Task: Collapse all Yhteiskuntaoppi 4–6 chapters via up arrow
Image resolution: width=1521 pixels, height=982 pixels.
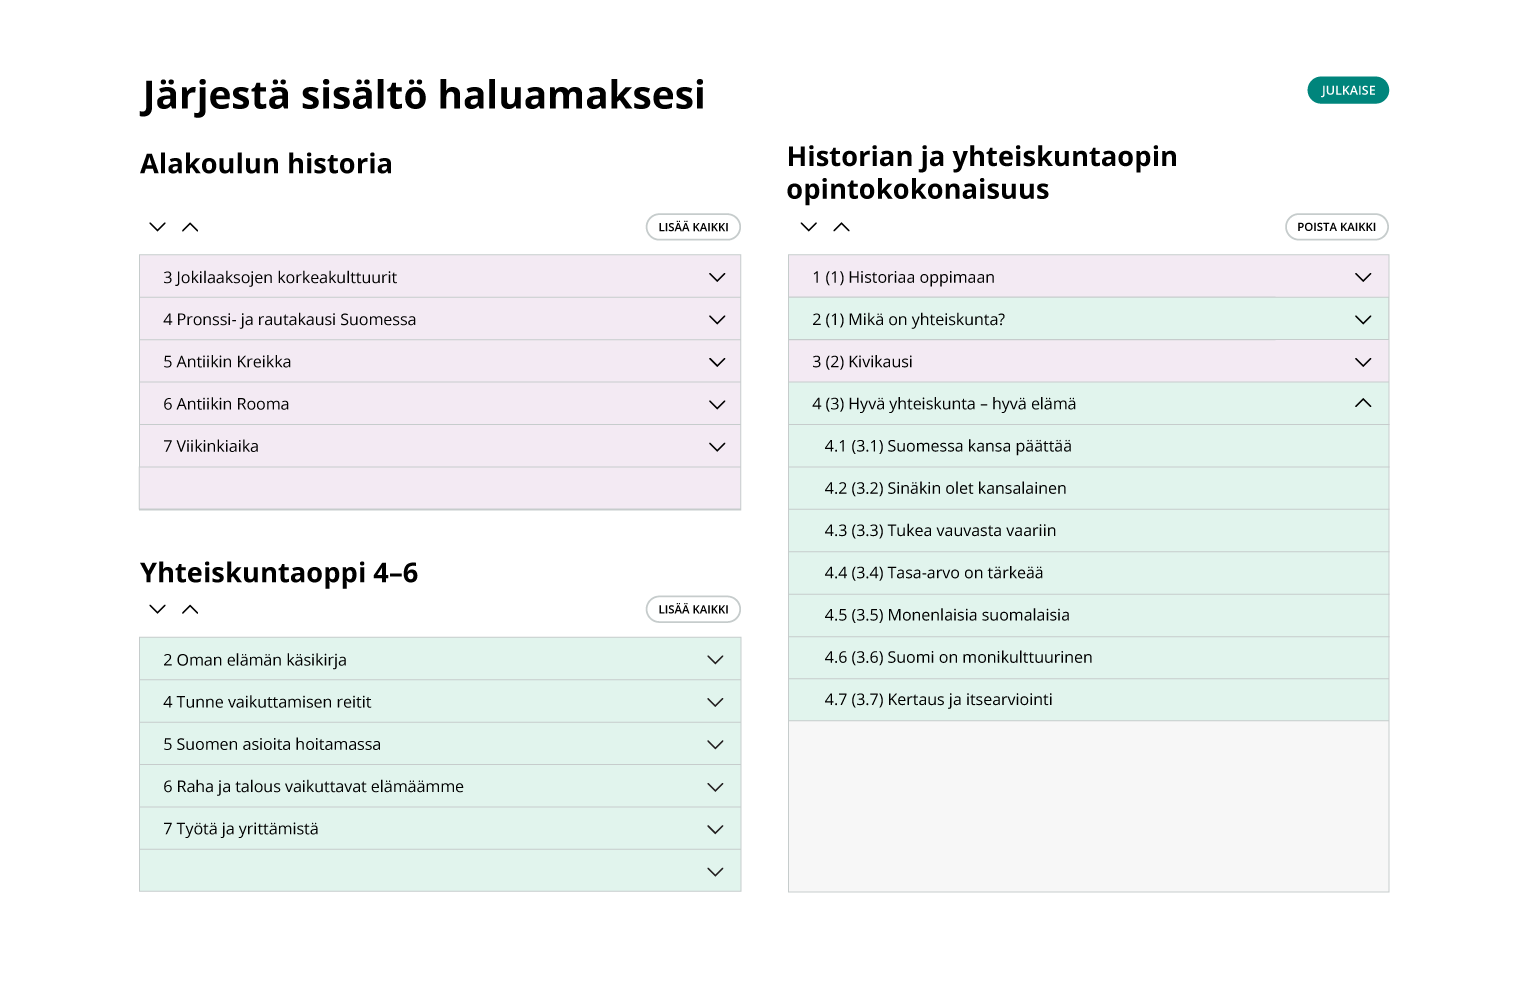Action: 190,609
